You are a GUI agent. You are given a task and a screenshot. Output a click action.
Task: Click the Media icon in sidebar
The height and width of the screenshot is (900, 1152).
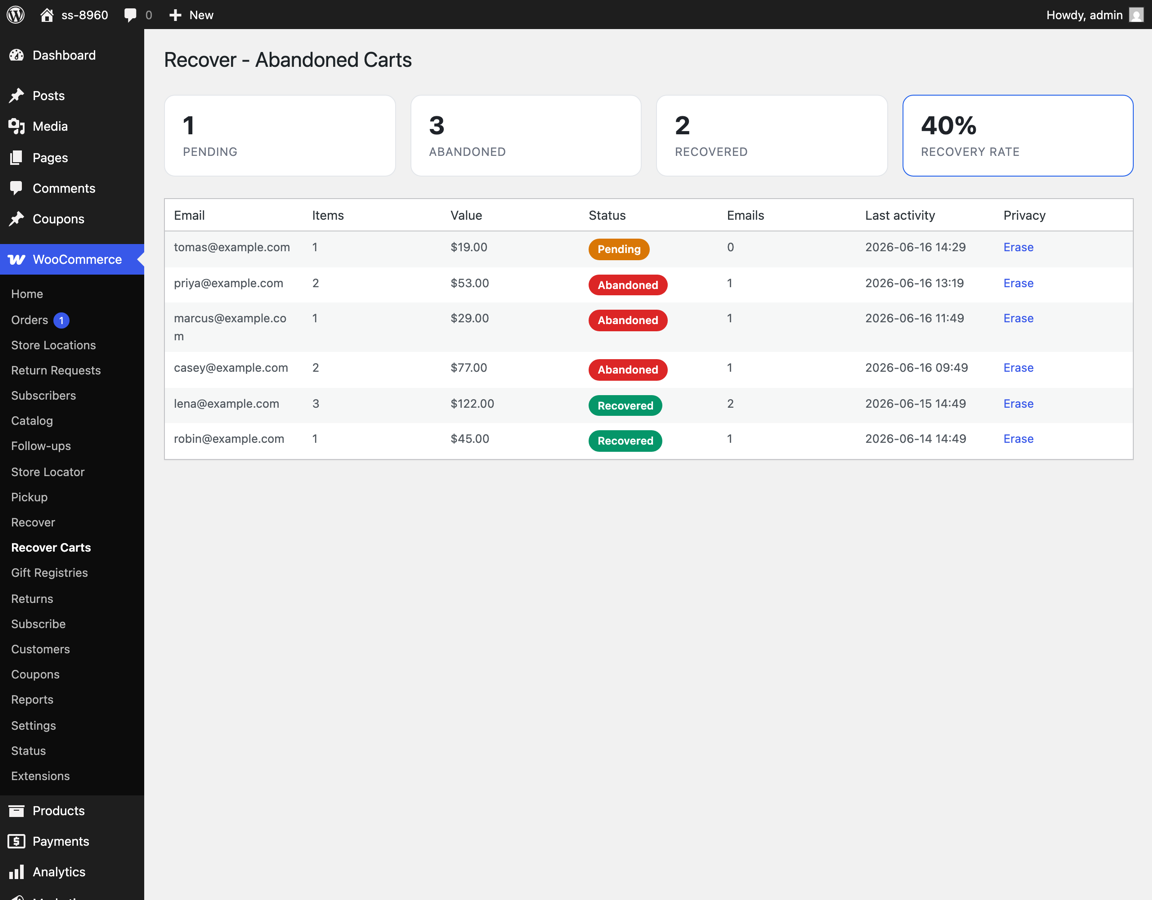[16, 126]
